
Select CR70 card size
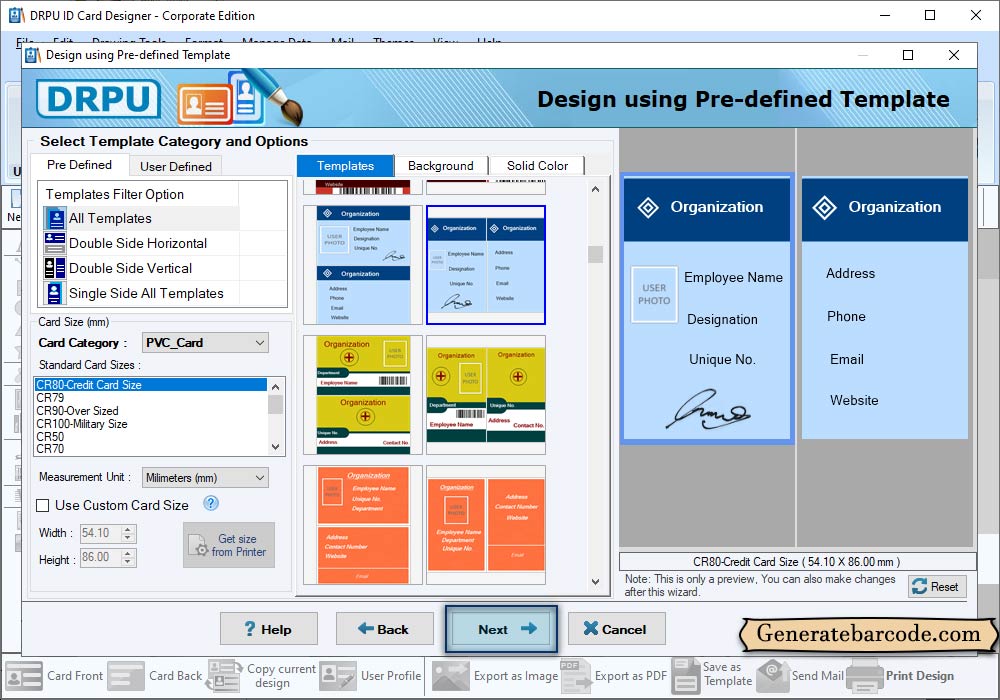coord(151,449)
